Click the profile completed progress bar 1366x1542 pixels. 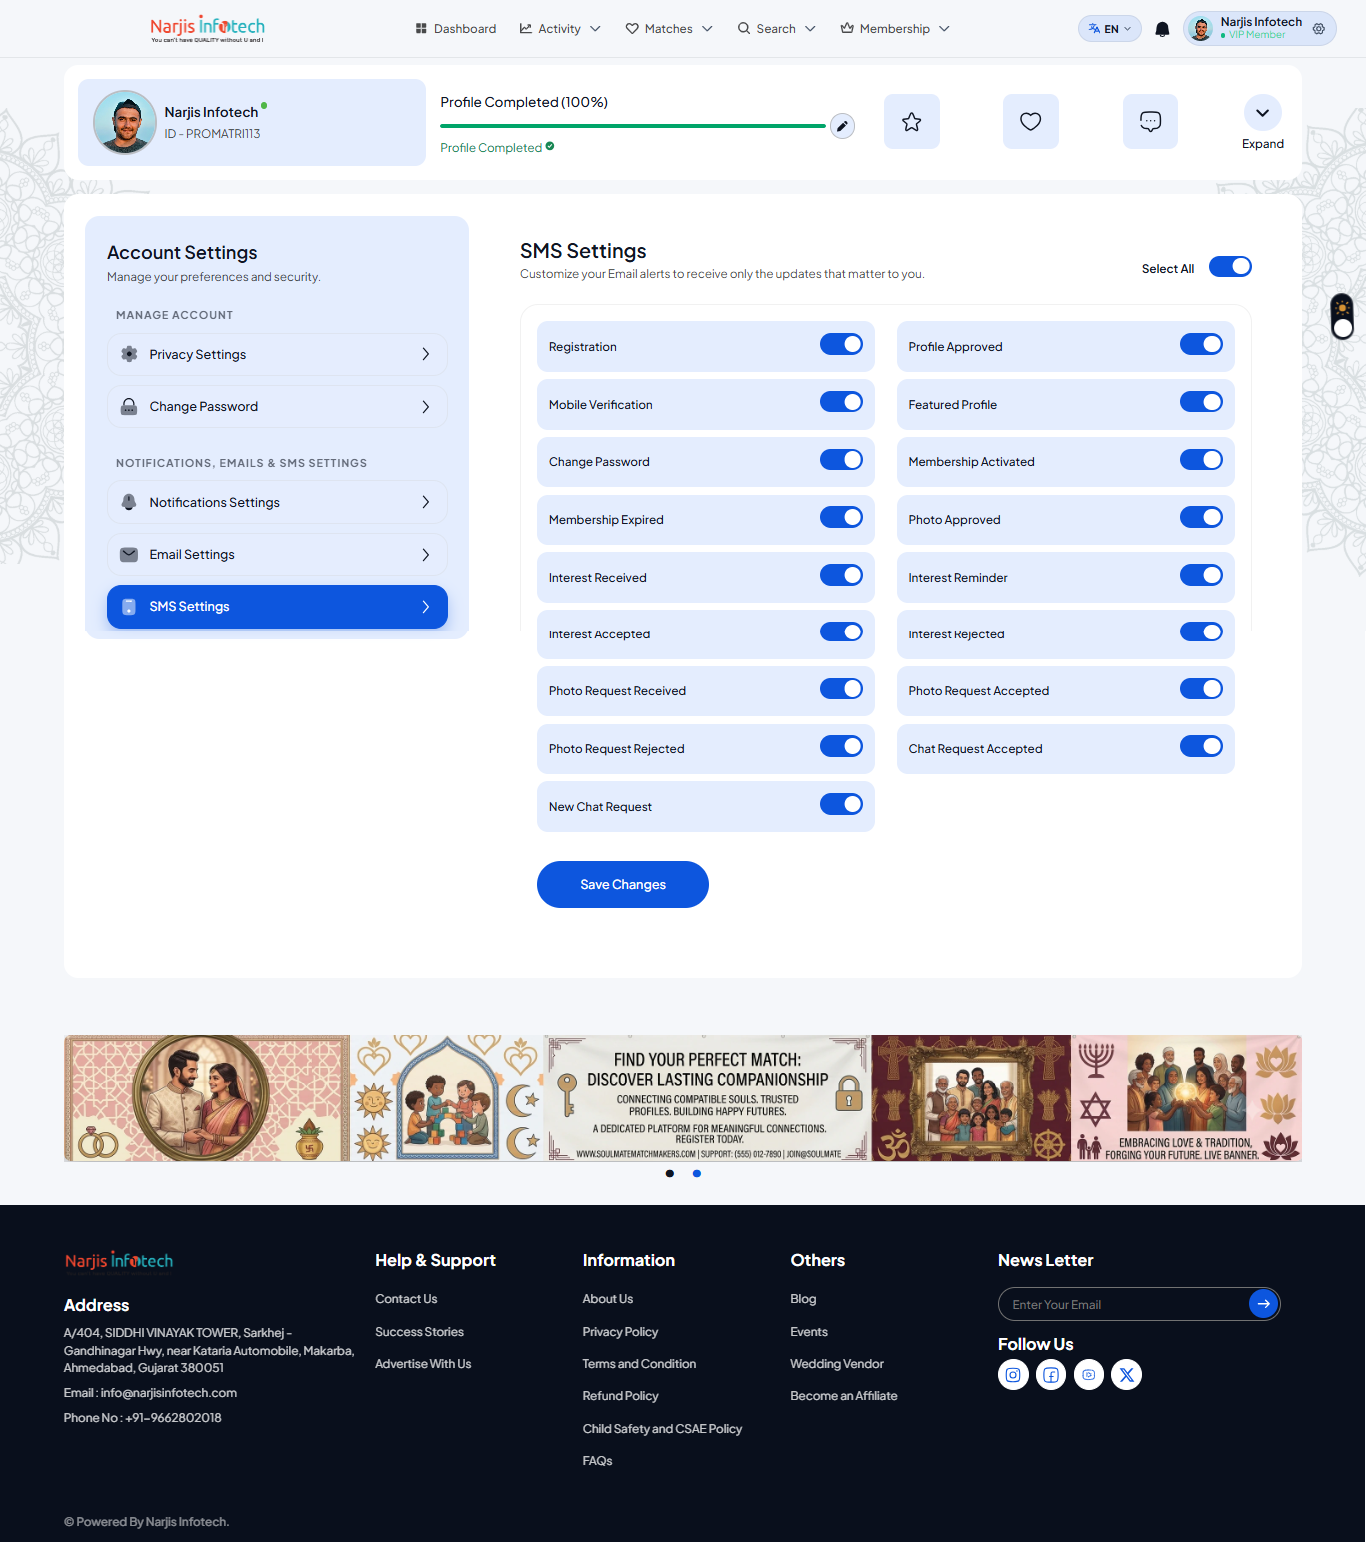[x=633, y=126]
